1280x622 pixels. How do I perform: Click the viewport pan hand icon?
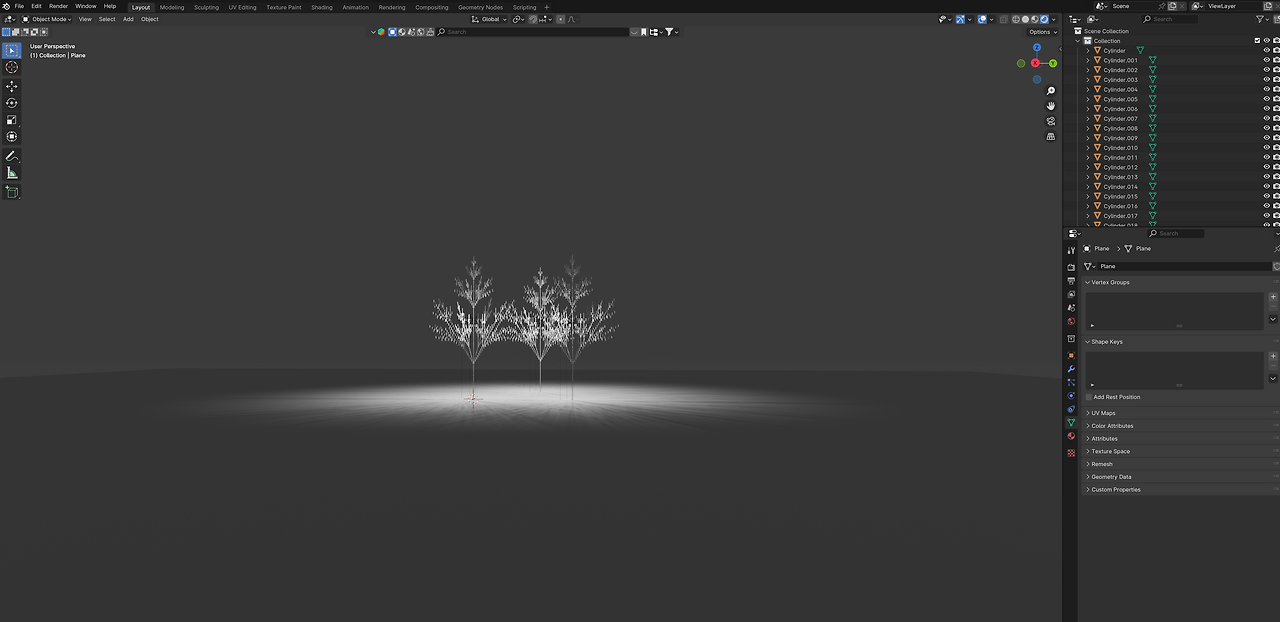1050,106
